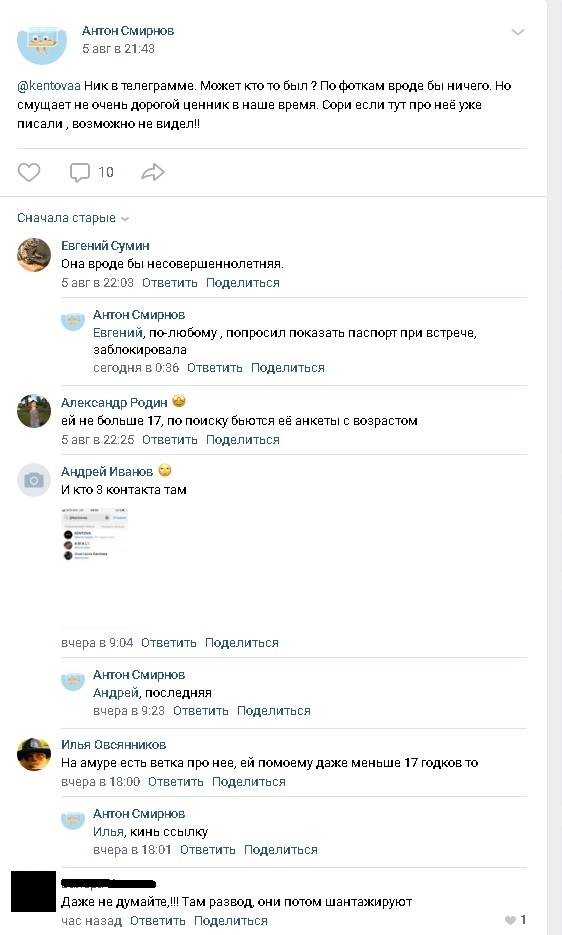The height and width of the screenshot is (935, 562).
Task: Open Евгений Сумин's avatar
Action: [34, 255]
